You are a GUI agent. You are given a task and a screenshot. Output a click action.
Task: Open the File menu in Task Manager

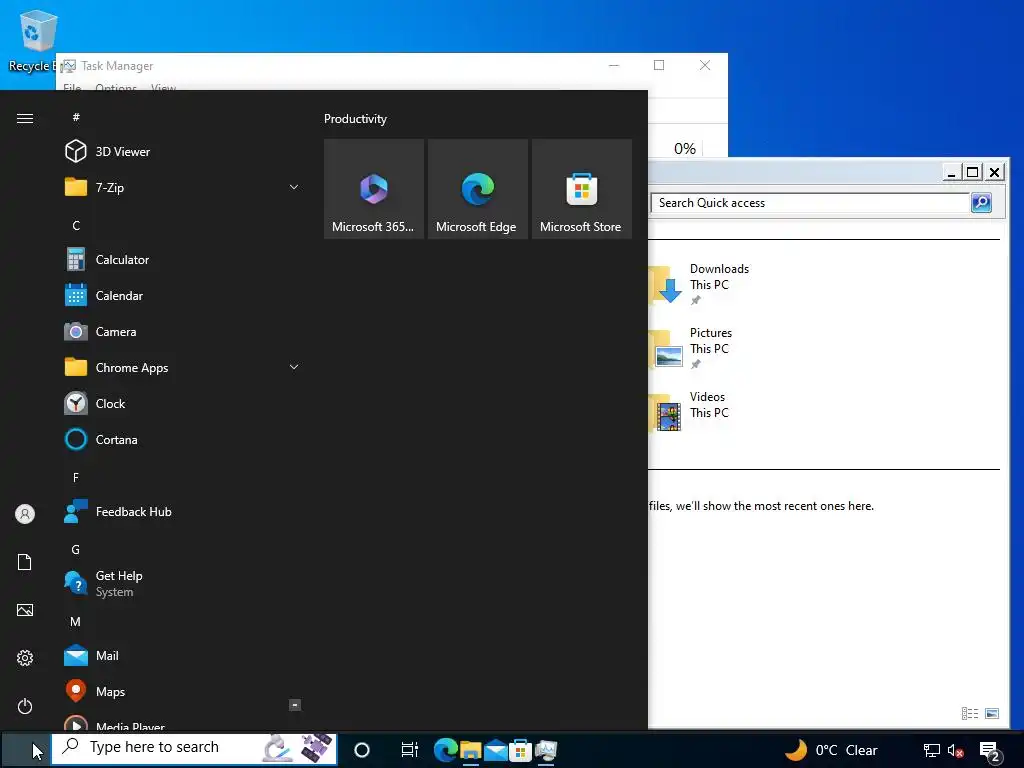pyautogui.click(x=72, y=87)
